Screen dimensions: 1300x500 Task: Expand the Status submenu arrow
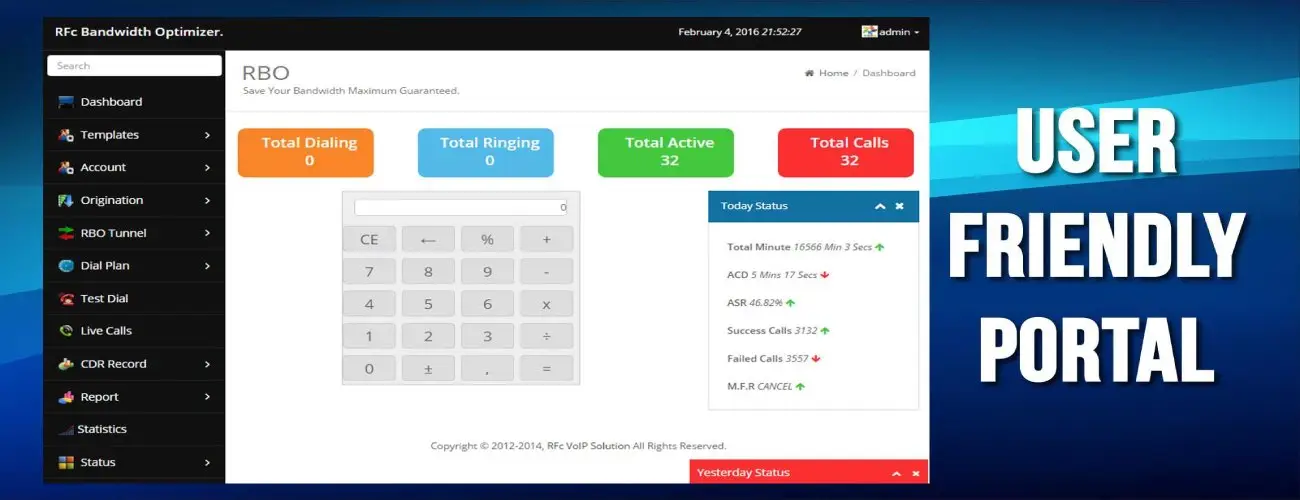207,463
